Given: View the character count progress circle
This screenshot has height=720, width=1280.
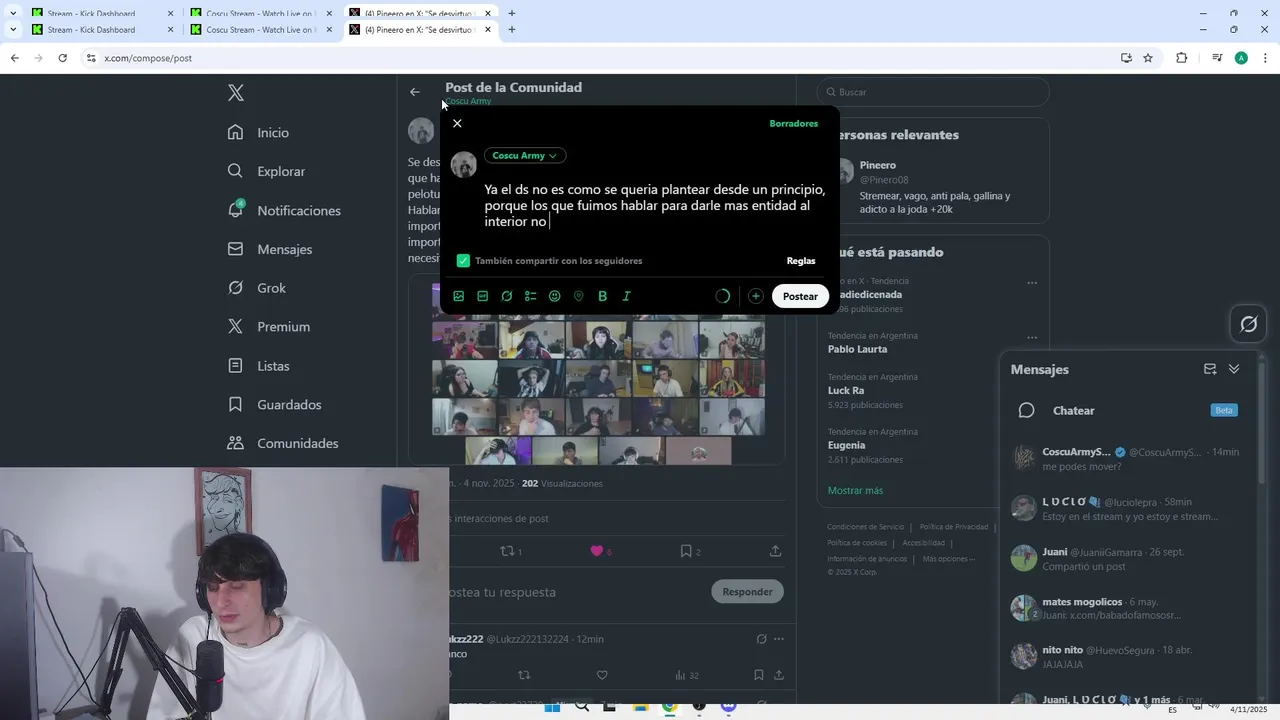Looking at the screenshot, I should 723,296.
